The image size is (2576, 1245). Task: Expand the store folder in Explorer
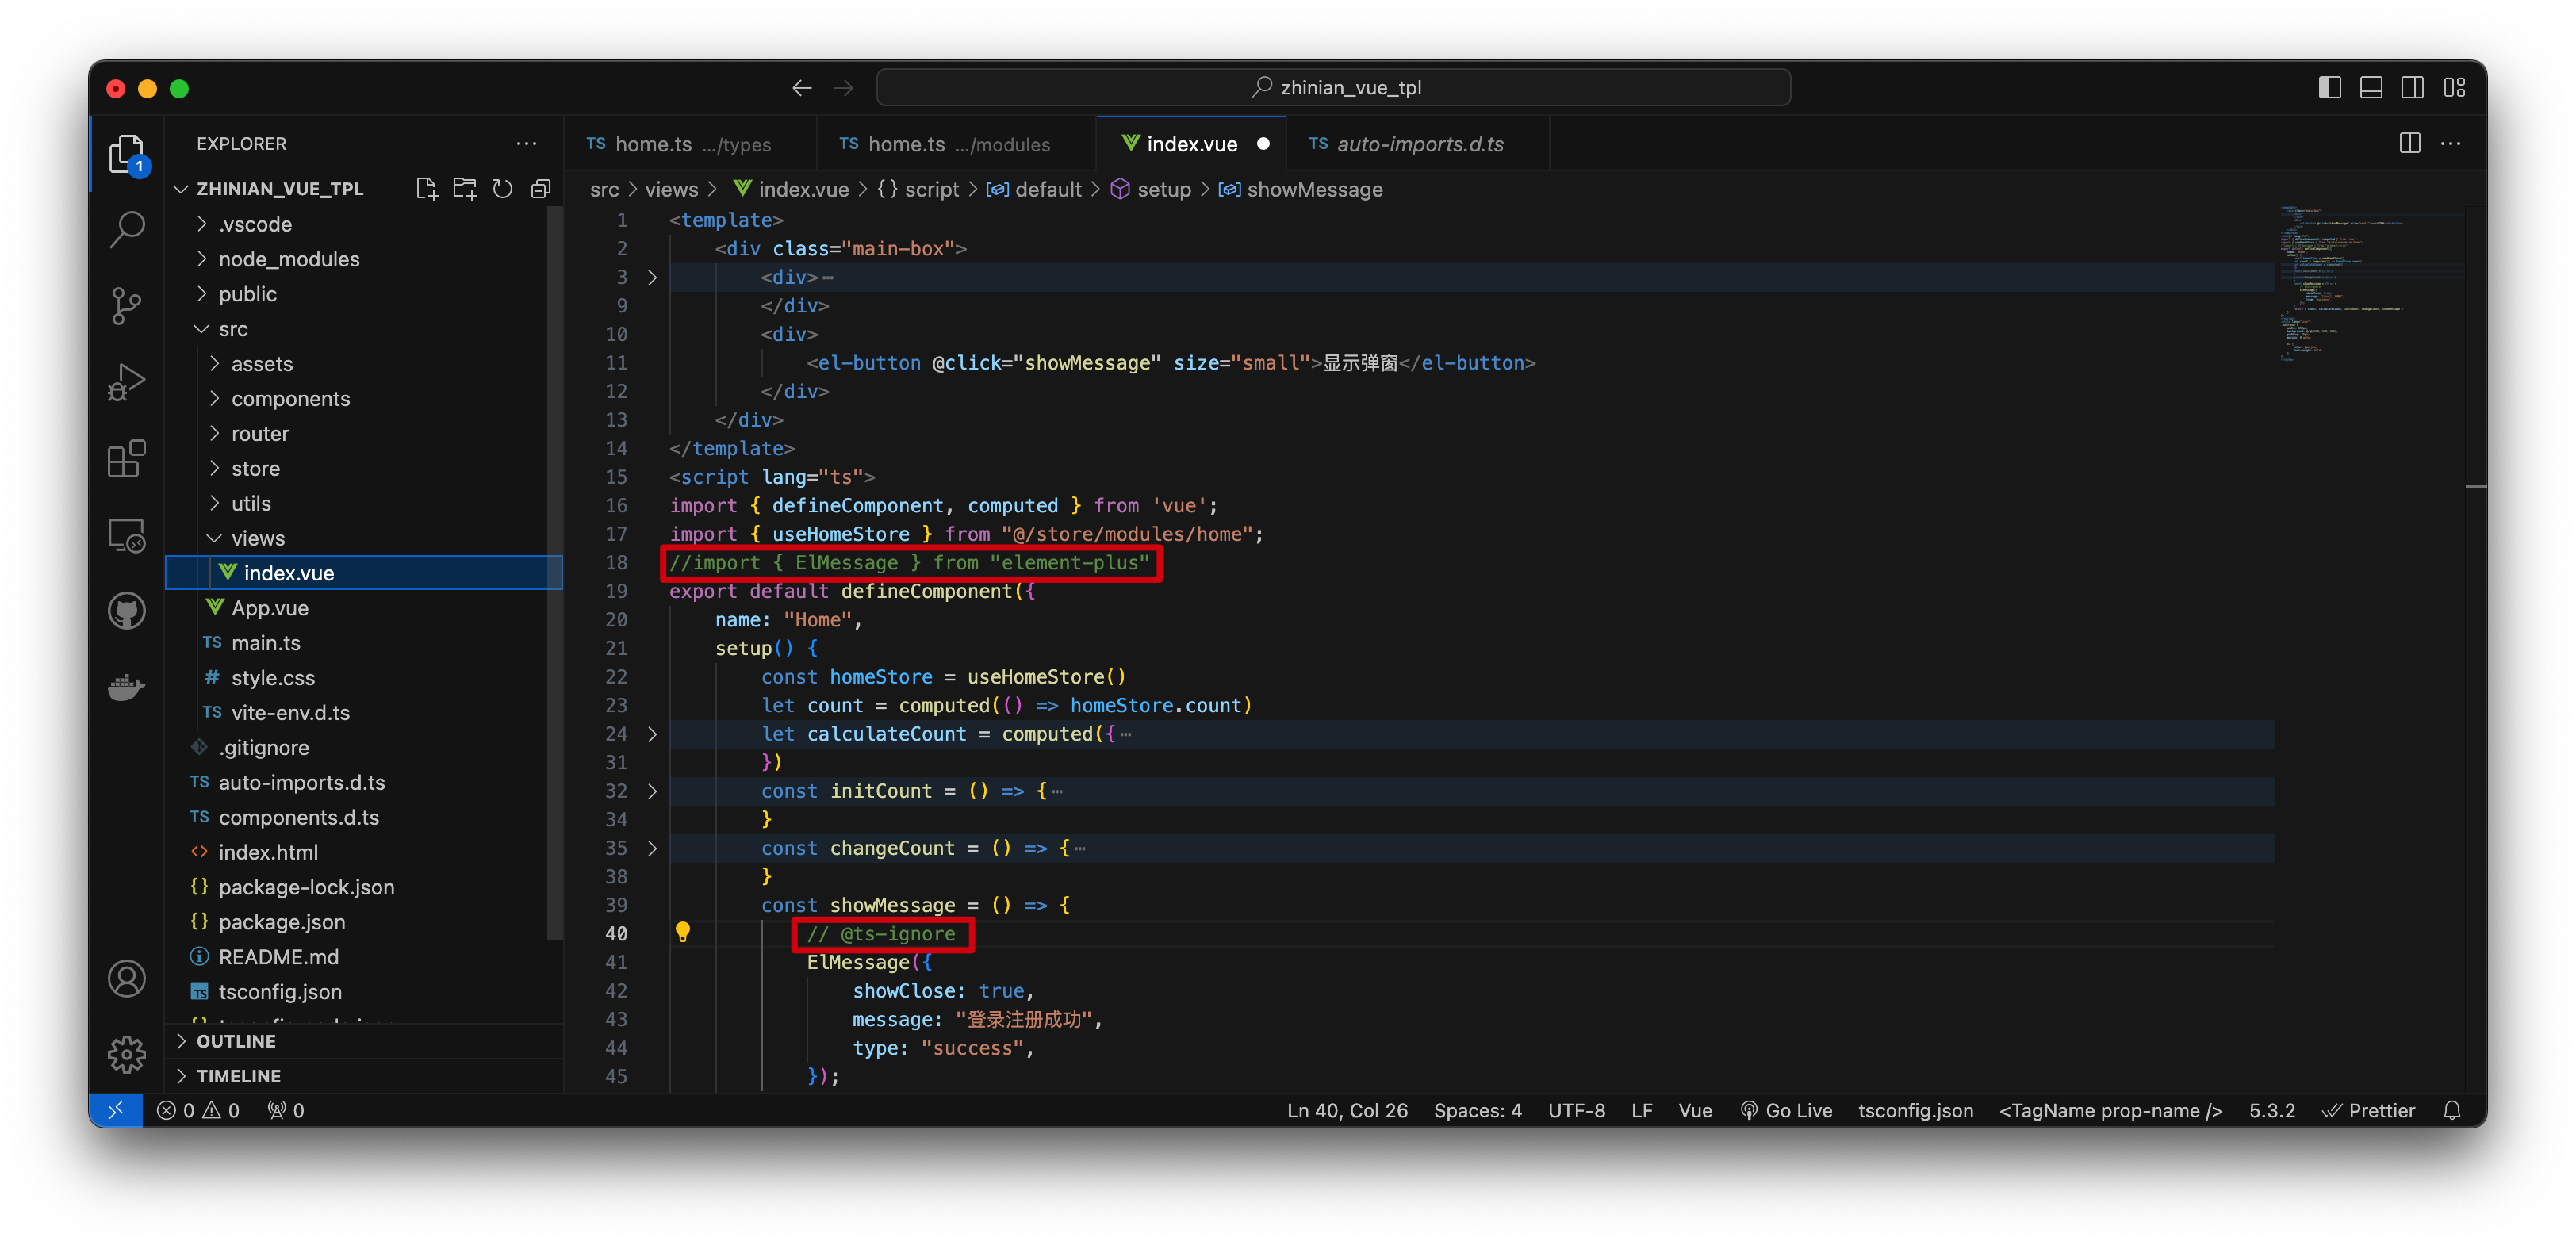(256, 468)
